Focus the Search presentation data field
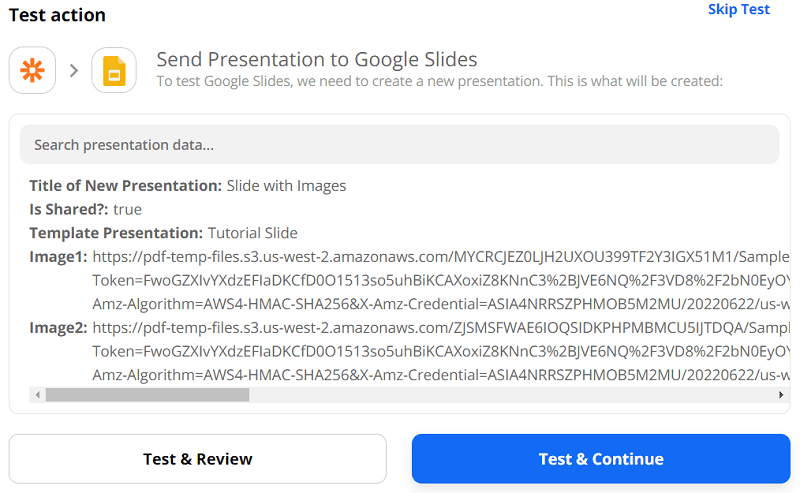Viewport: 800px width, 493px height. pos(399,144)
